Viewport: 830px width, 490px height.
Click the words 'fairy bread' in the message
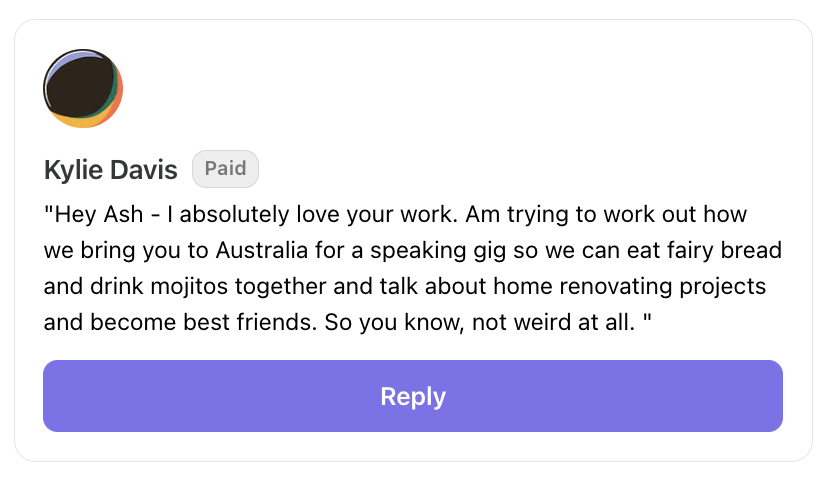pos(727,251)
